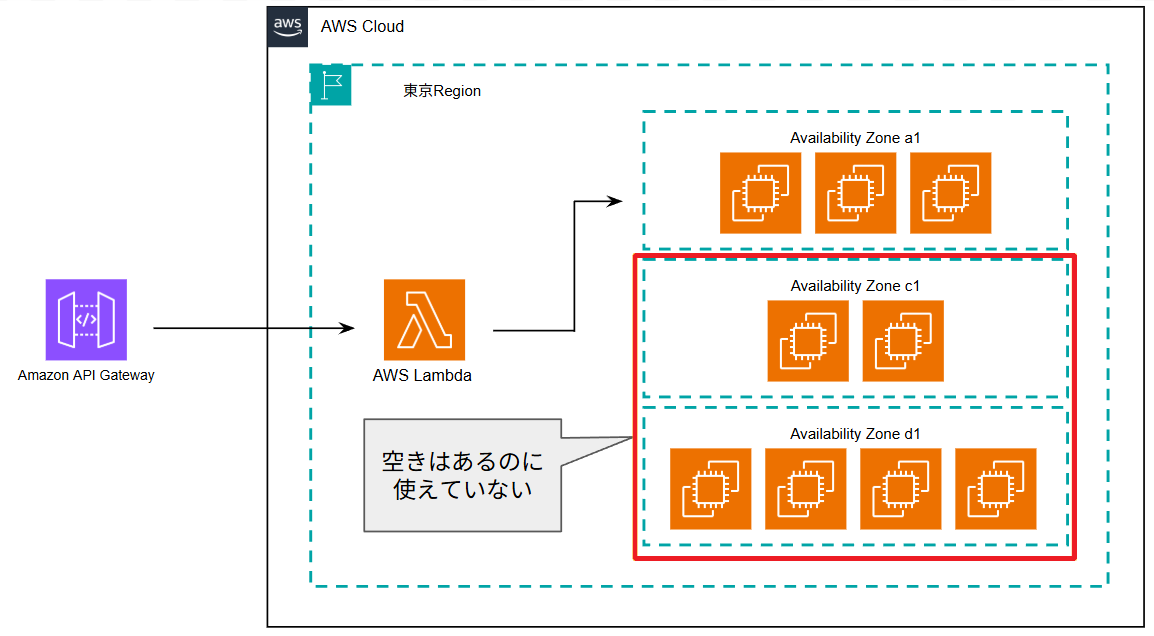
Task: Select the Tokyo Region flag icon
Action: coord(330,85)
